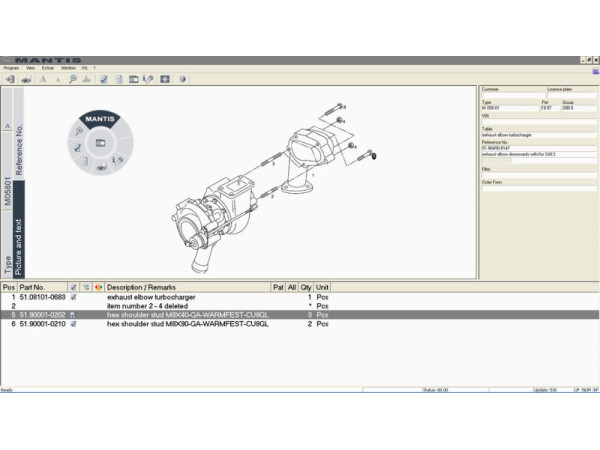
Task: Select the exhaust elbow turbocharger row
Action: 150,297
